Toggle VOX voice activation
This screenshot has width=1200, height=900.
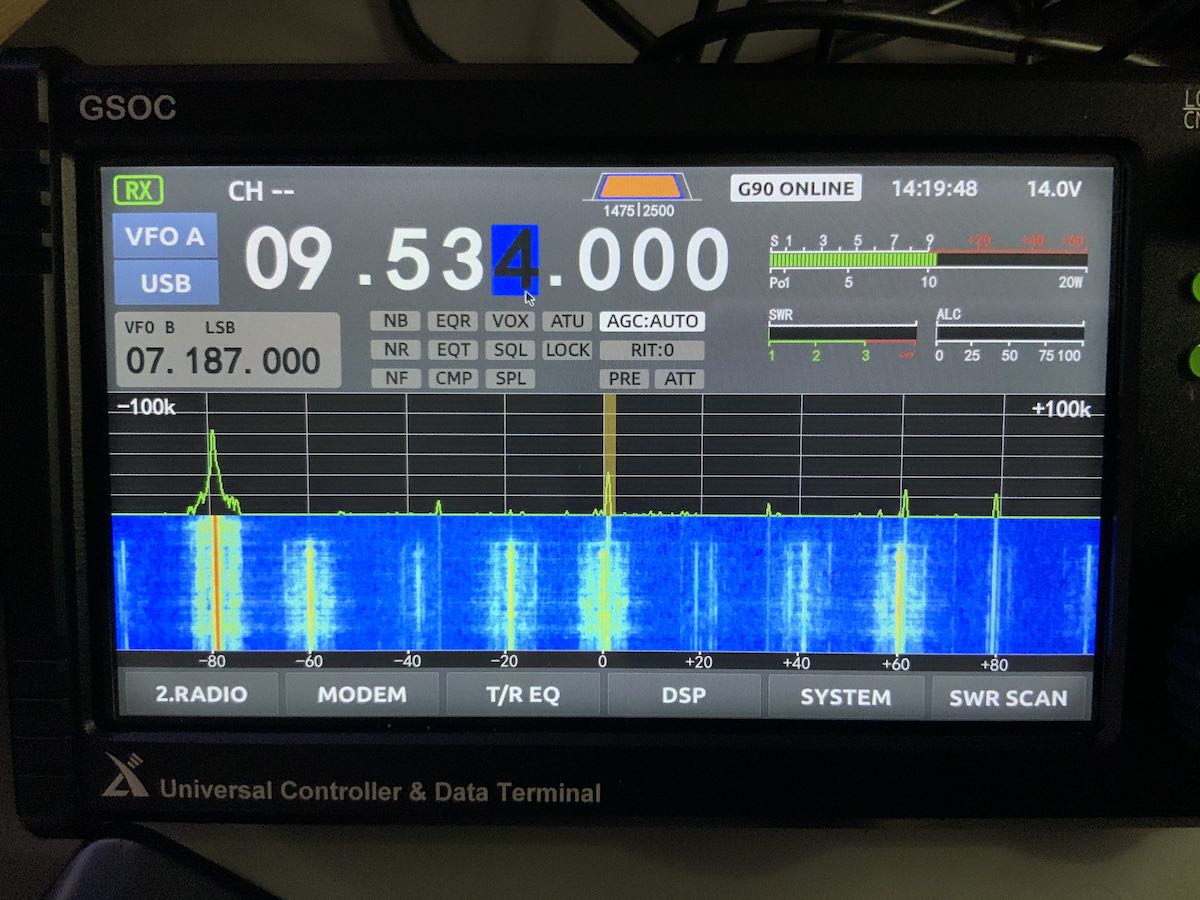tap(510, 321)
